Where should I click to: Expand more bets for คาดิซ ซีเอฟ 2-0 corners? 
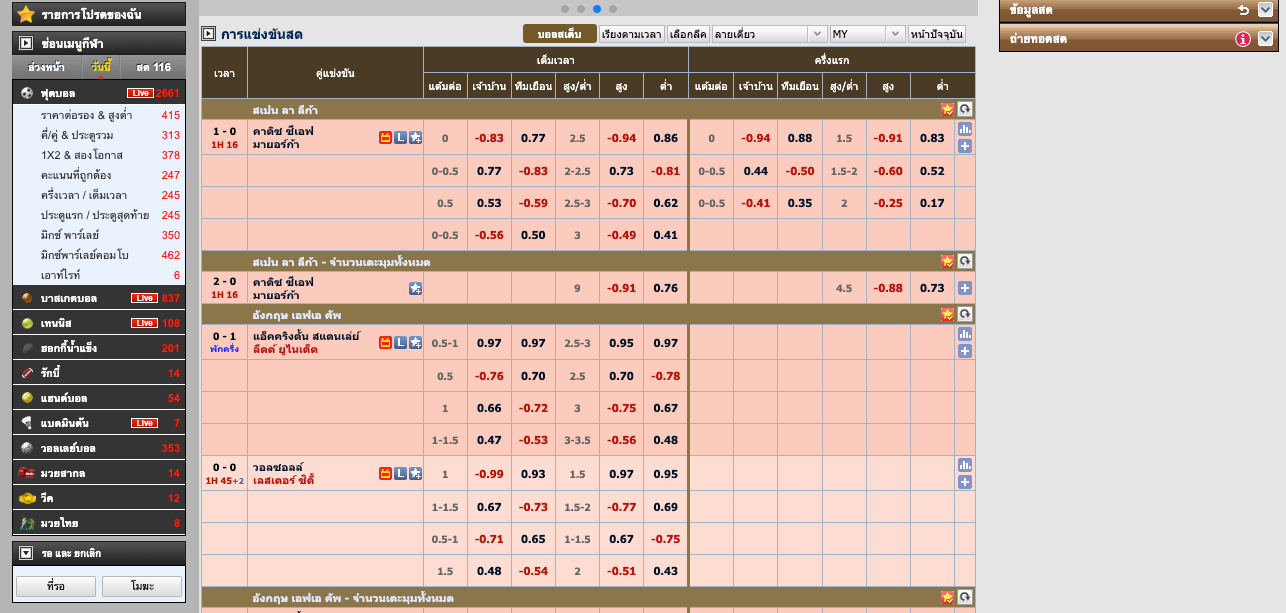click(x=965, y=288)
